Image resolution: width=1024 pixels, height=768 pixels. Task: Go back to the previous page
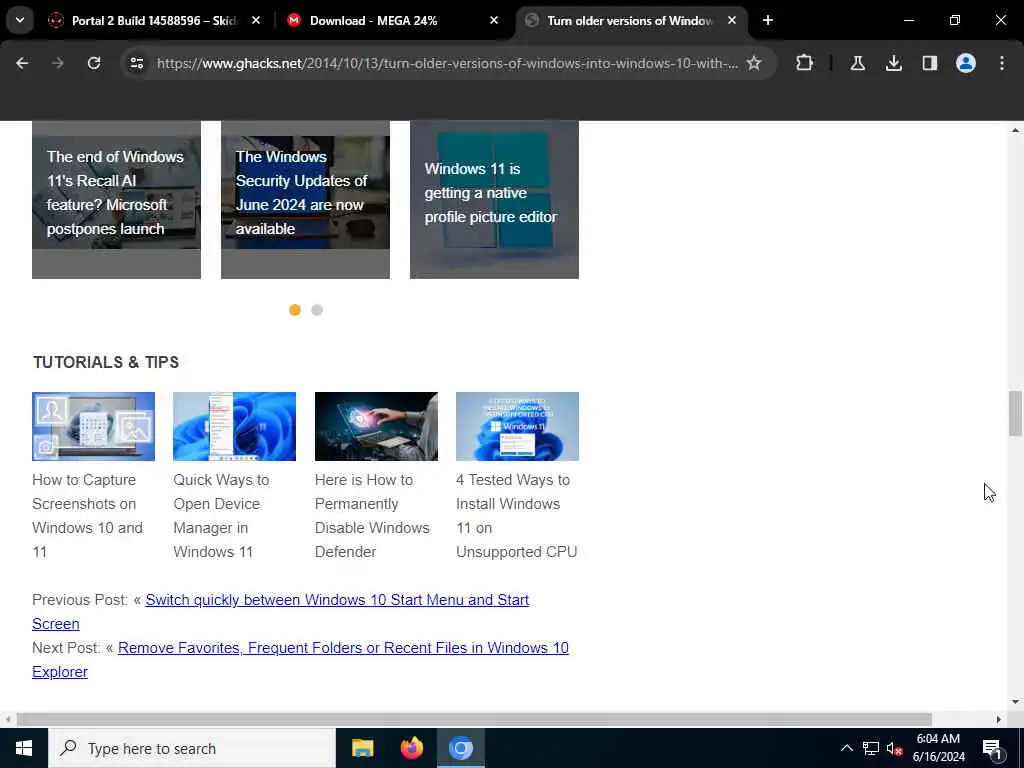[x=22, y=63]
